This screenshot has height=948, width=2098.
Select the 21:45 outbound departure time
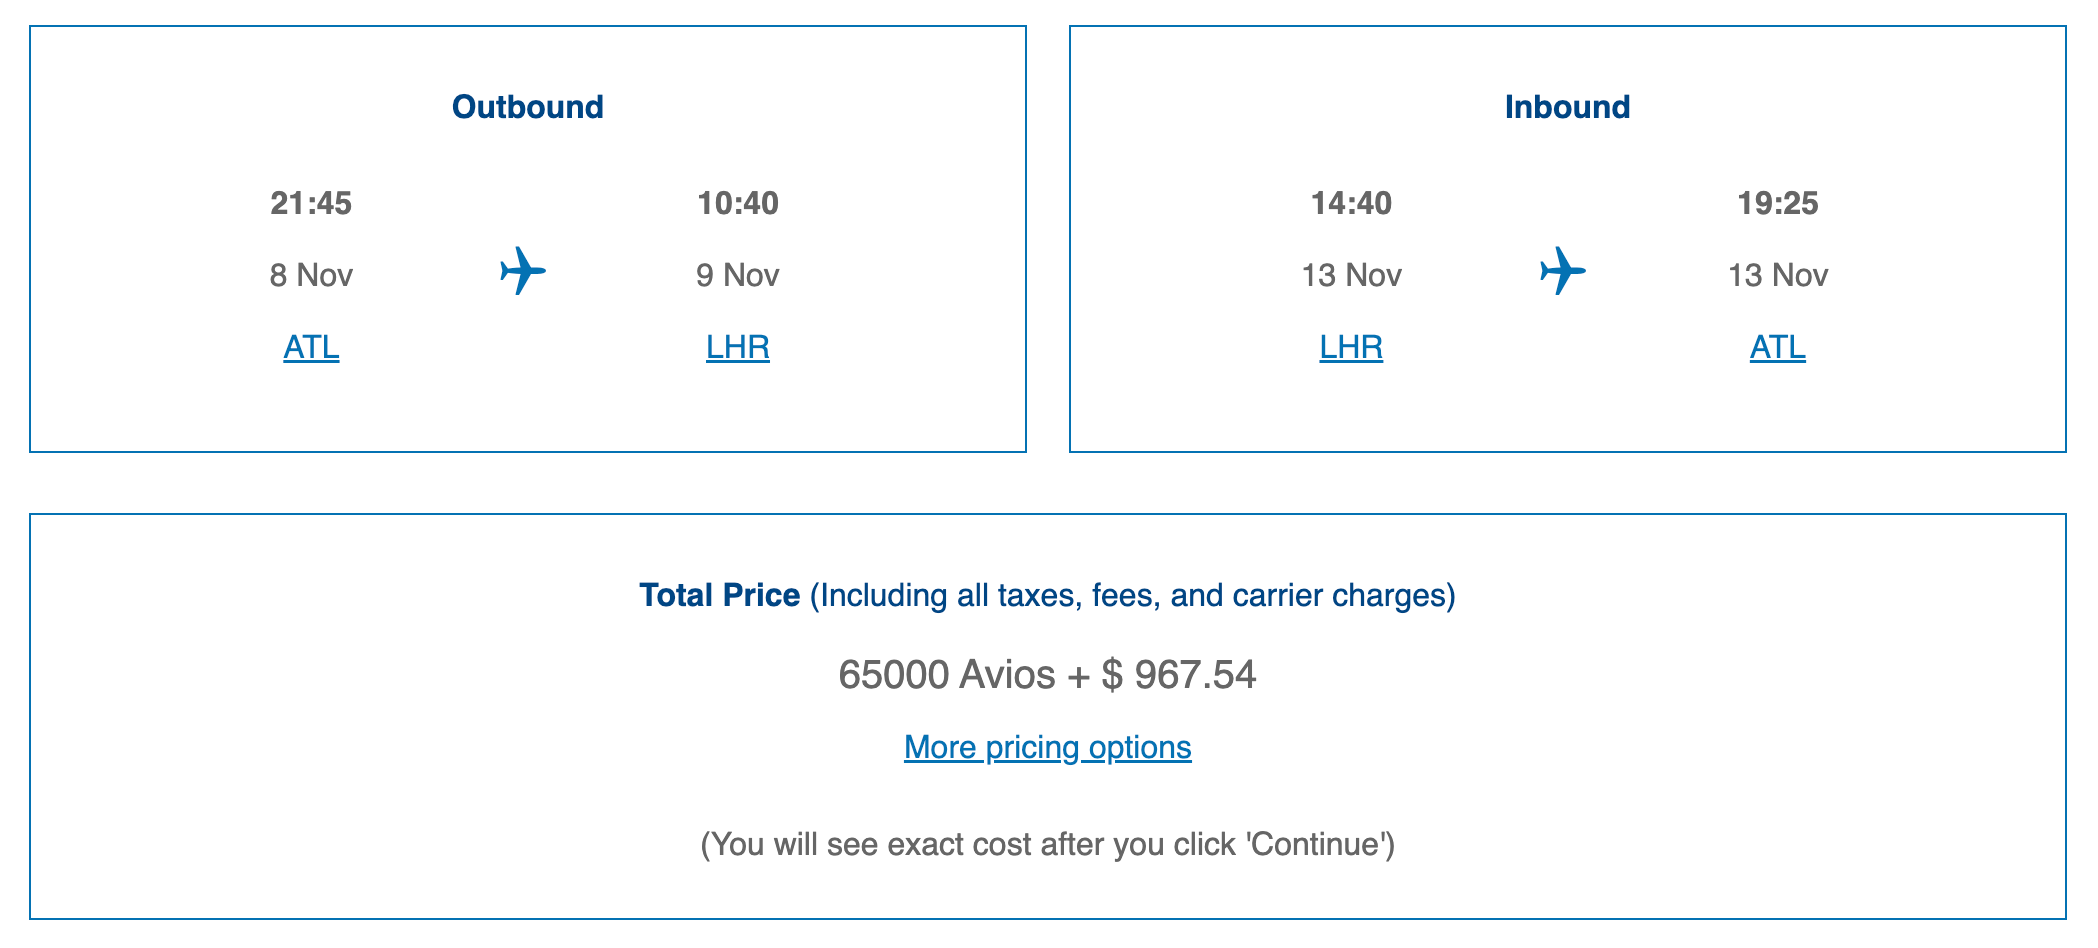pos(311,203)
